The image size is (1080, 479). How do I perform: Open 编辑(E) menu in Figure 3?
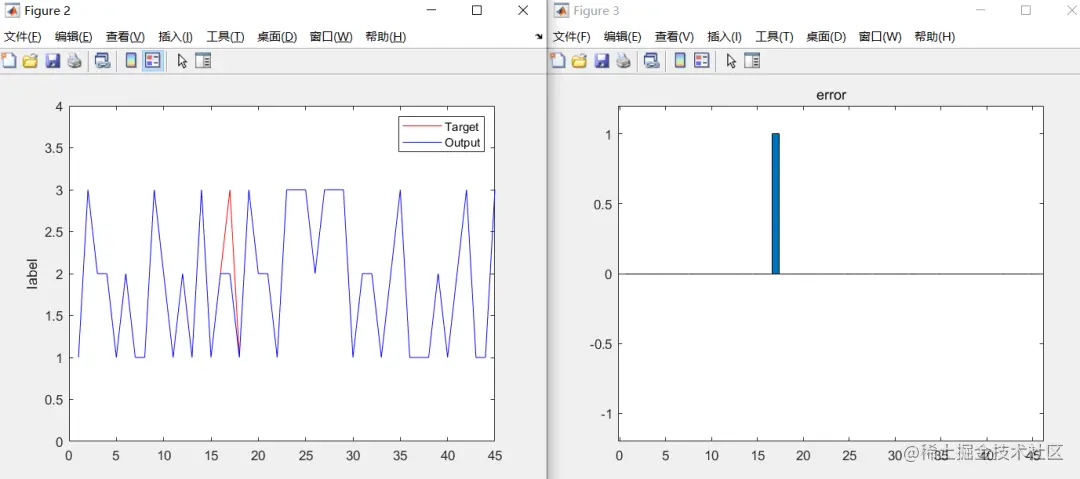[x=623, y=37]
